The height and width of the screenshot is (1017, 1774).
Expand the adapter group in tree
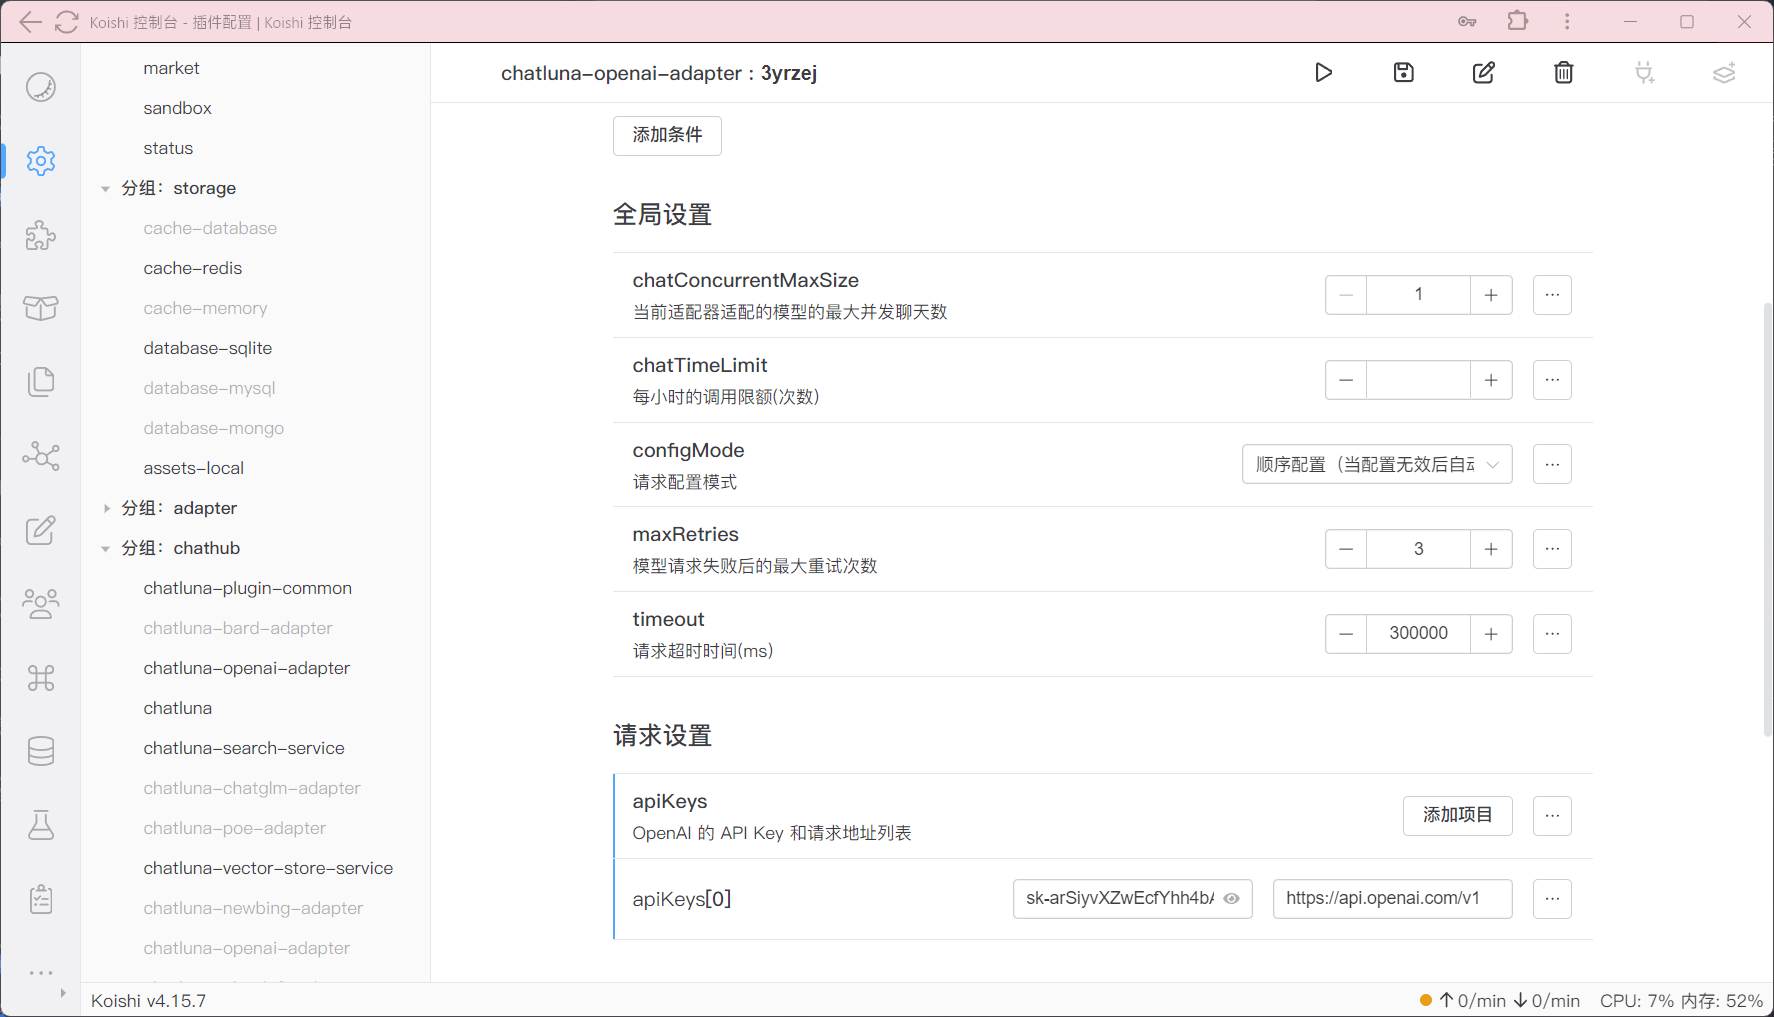pos(107,508)
